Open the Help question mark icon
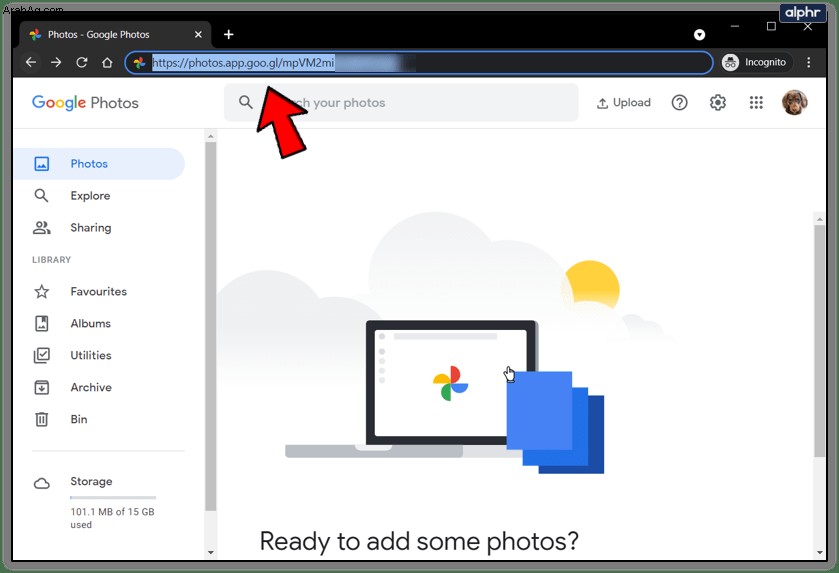The width and height of the screenshot is (839, 573). 679,102
